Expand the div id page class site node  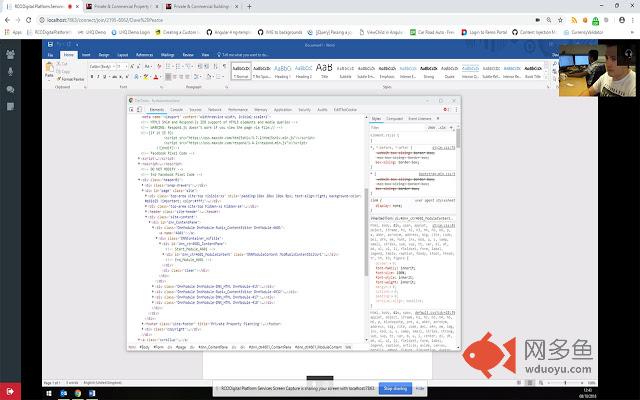[143, 190]
